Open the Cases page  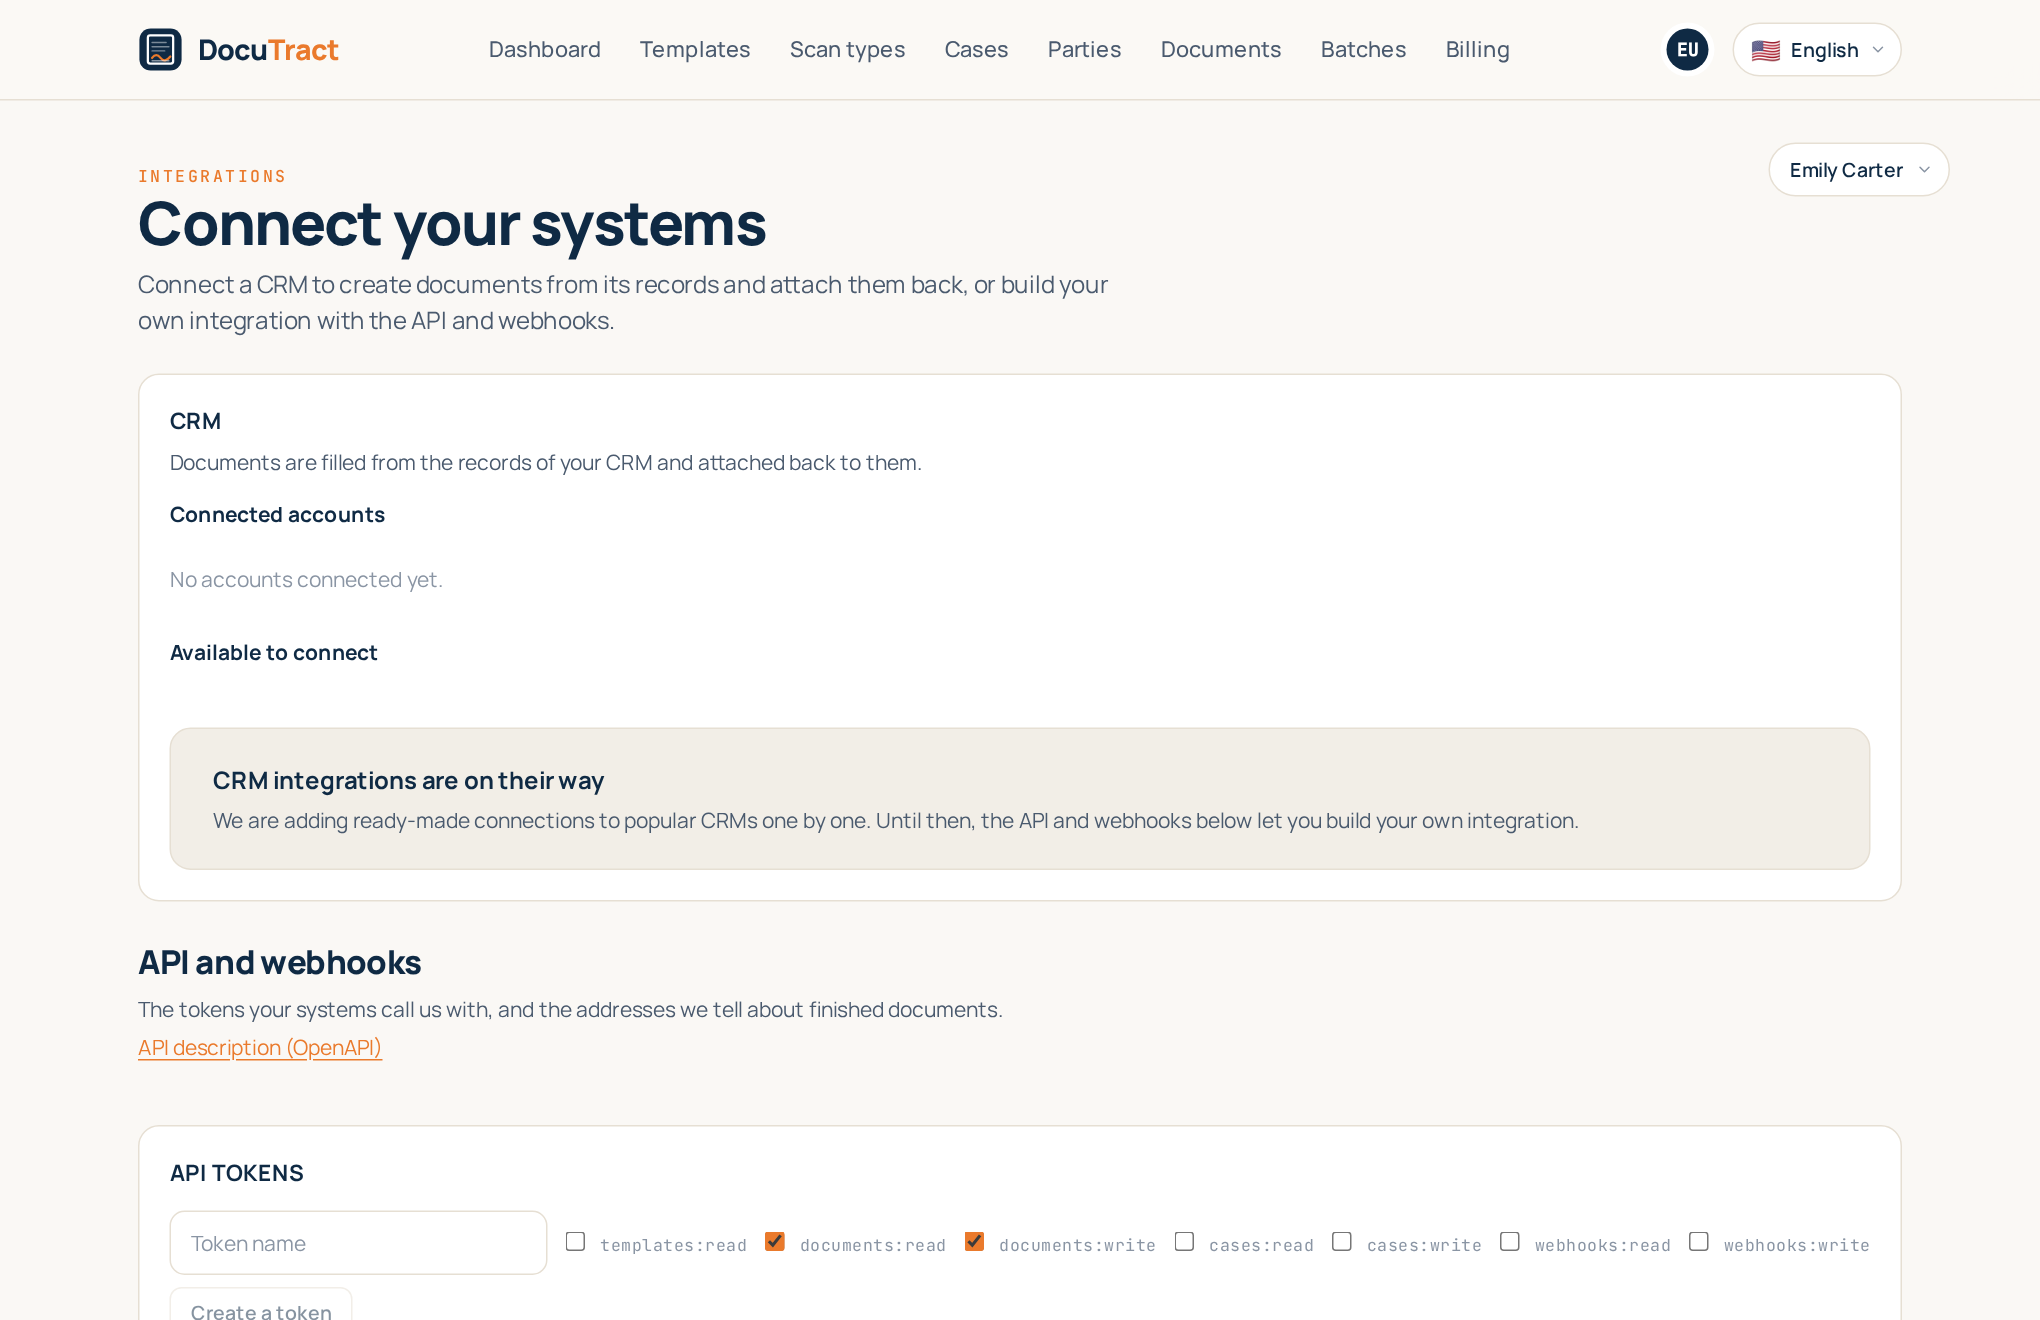976,50
